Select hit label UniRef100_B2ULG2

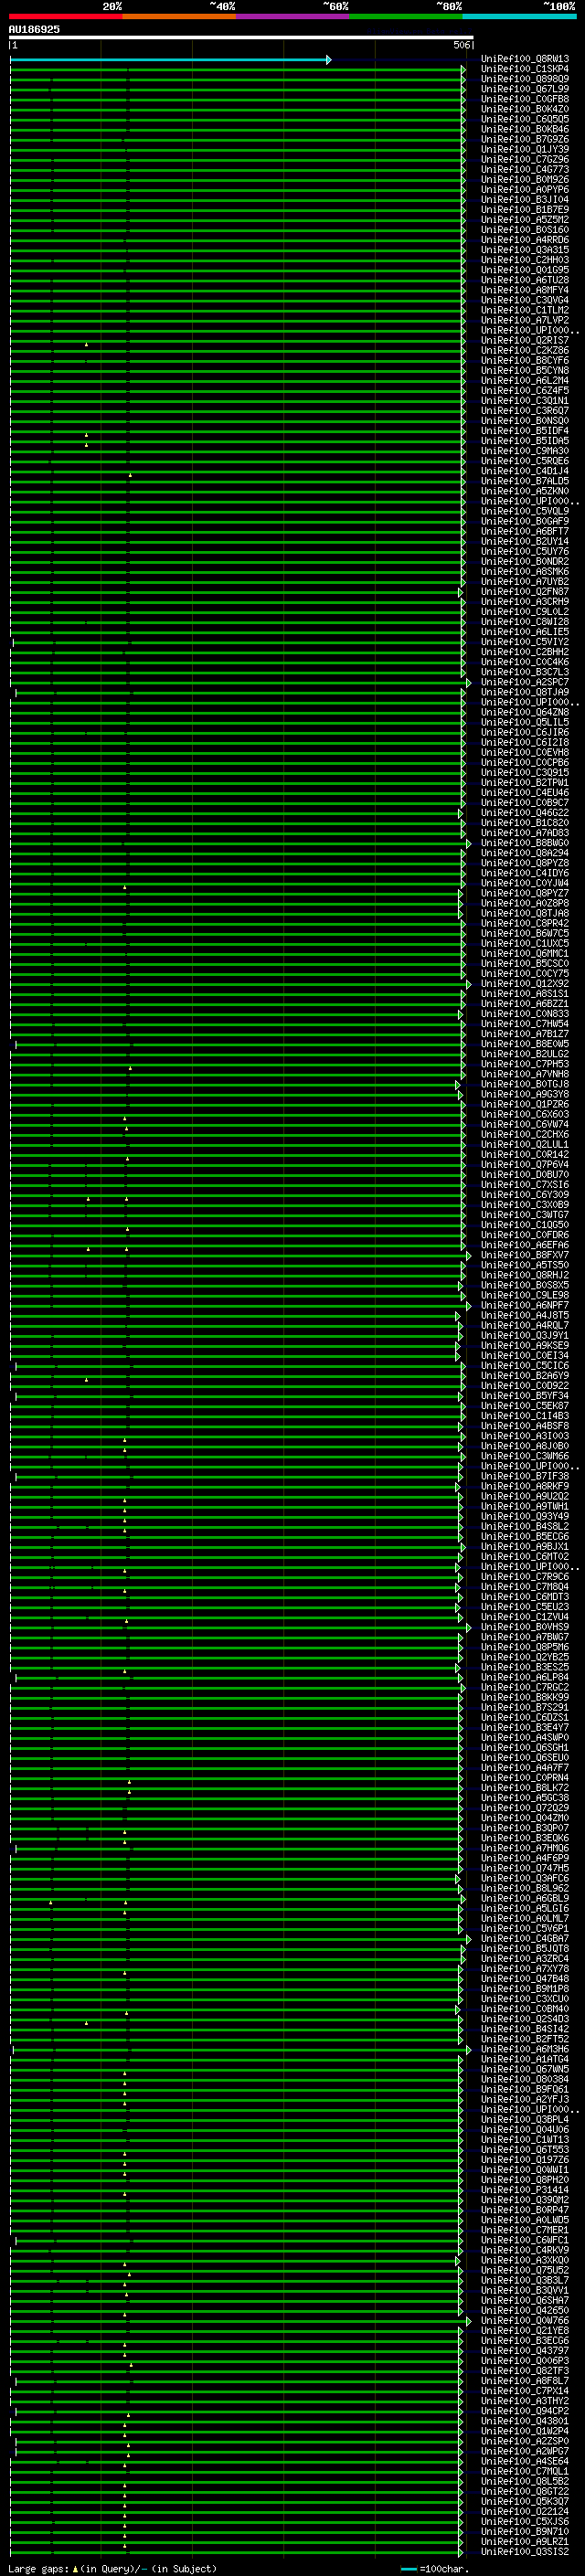[525, 1054]
